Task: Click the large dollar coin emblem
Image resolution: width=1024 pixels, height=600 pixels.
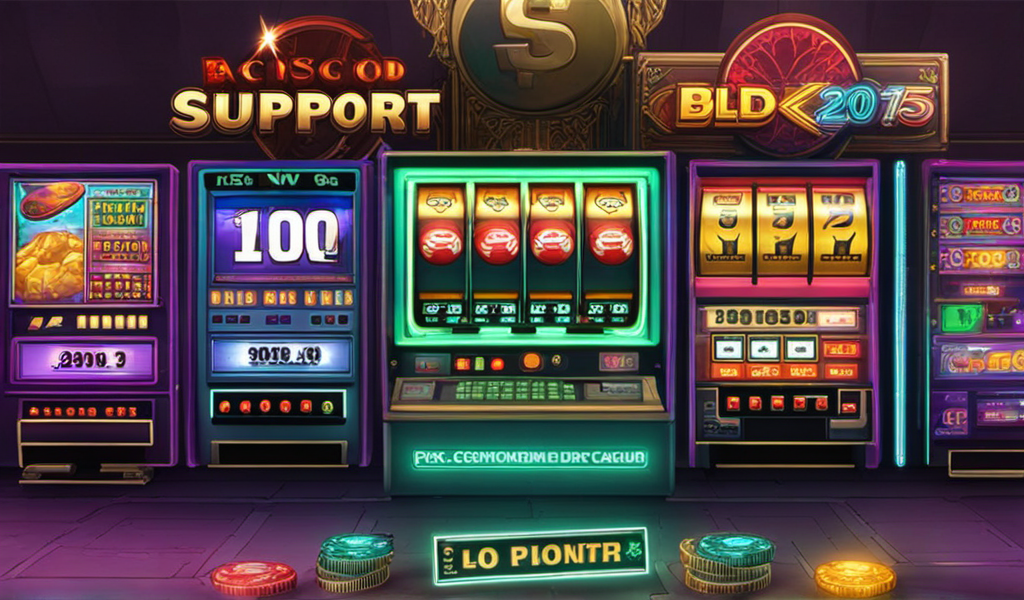Action: tap(538, 51)
